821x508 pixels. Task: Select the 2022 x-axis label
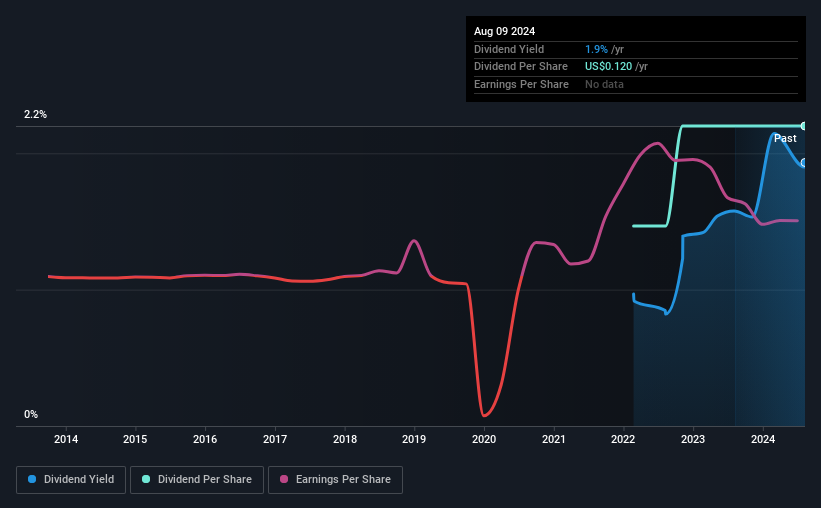coord(623,439)
